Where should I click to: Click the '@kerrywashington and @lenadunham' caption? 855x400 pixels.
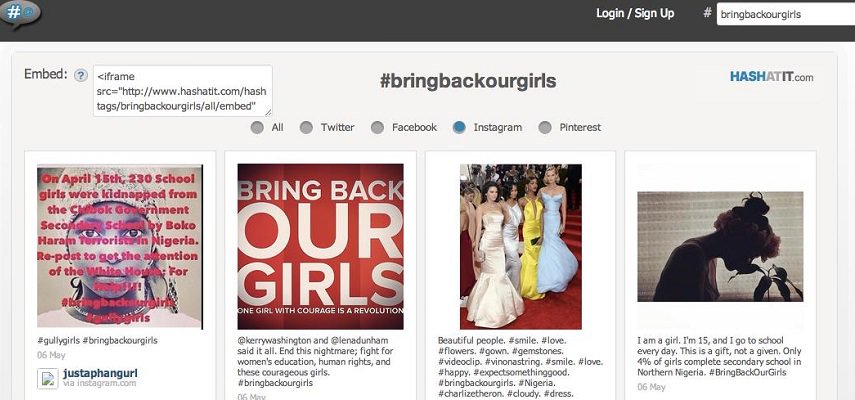tap(316, 361)
